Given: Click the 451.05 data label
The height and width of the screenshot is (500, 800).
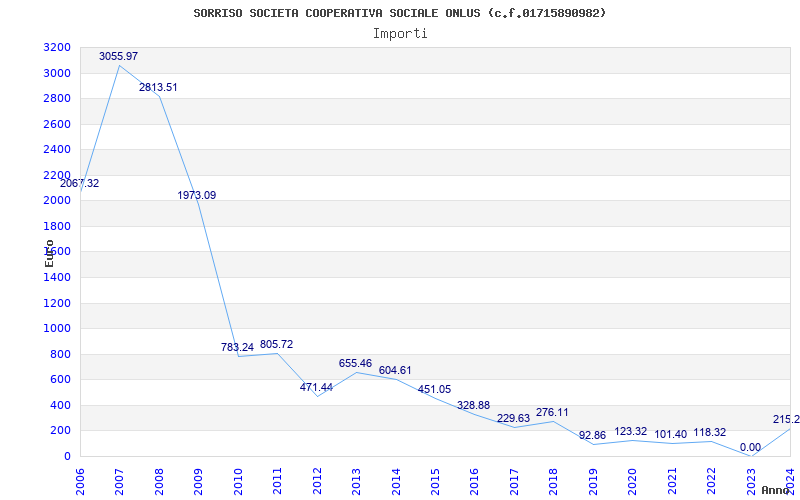Looking at the screenshot, I should (x=434, y=389).
